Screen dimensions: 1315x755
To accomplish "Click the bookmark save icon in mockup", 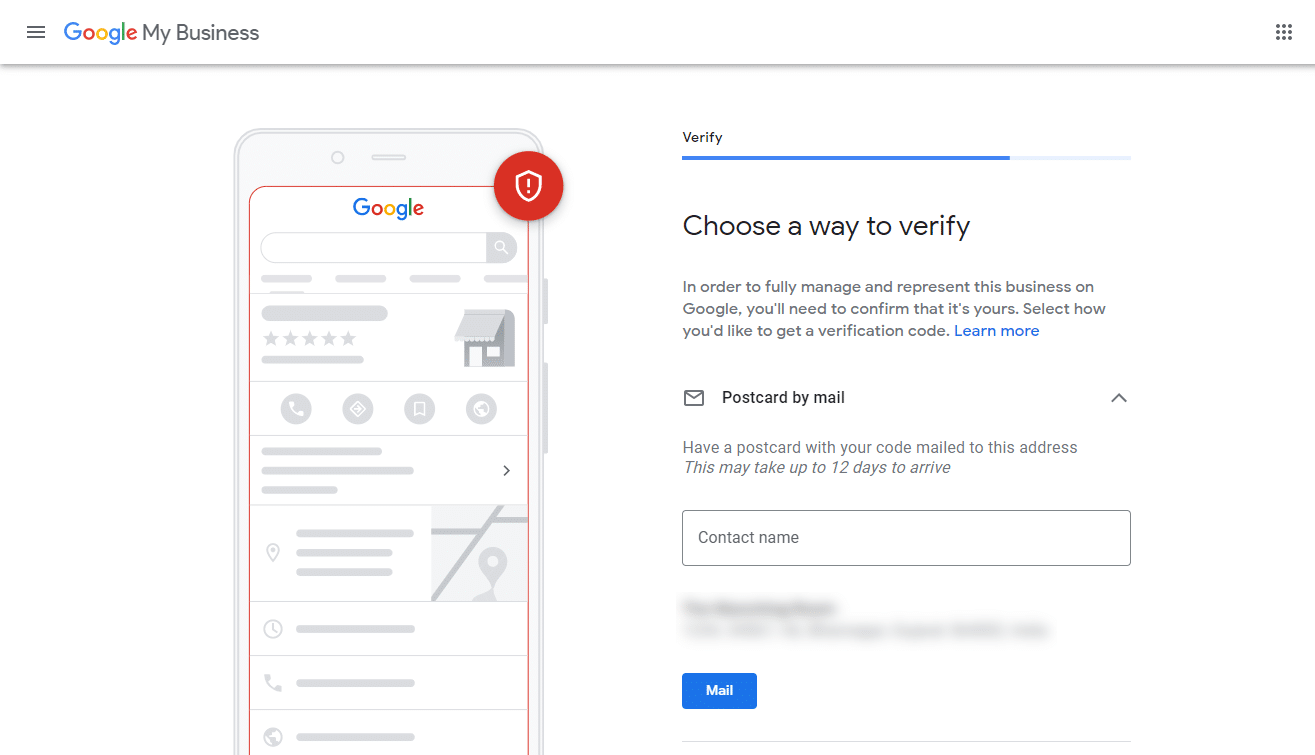I will tap(419, 409).
